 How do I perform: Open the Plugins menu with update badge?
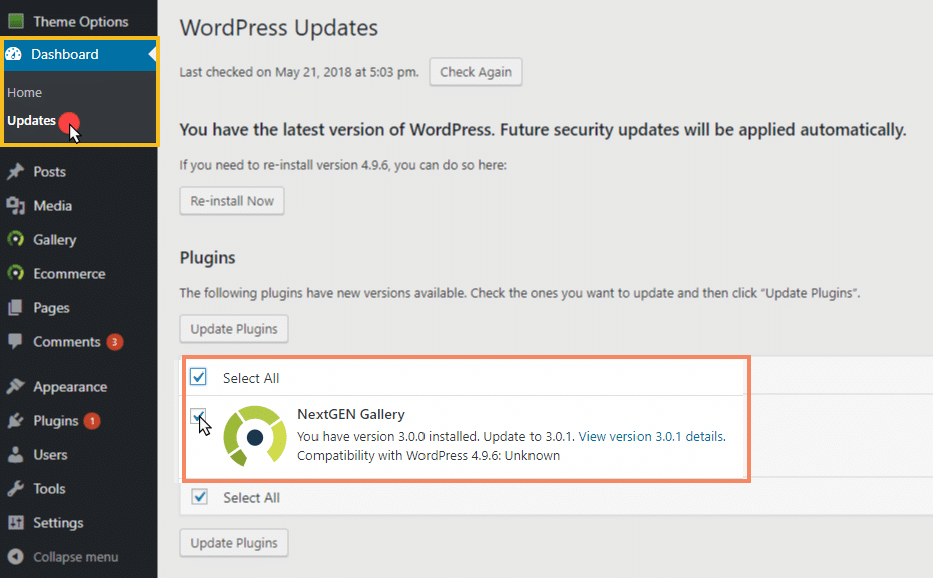54,421
